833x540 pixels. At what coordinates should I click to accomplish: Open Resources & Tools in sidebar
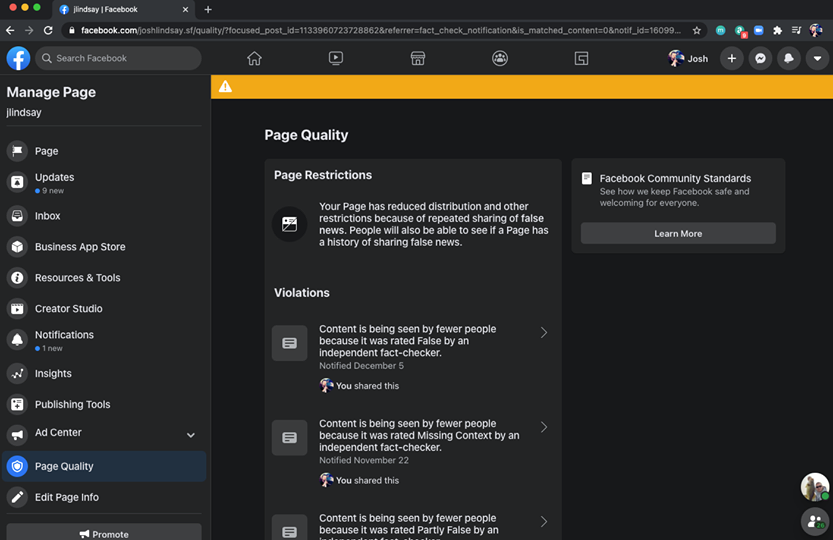104,277
